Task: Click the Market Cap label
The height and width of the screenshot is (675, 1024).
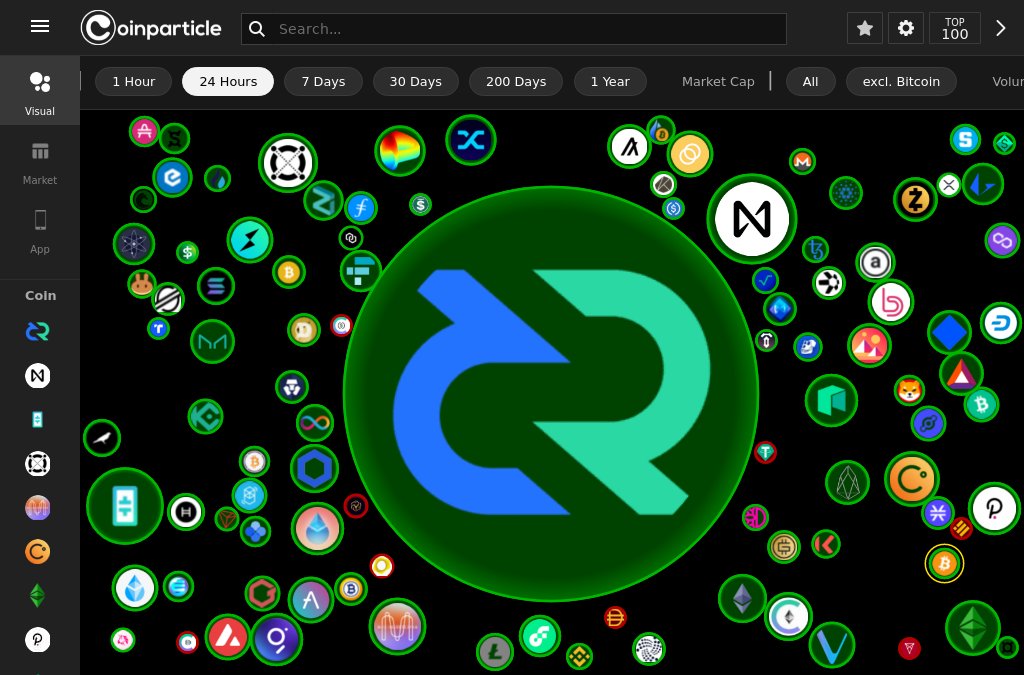Action: coord(718,82)
